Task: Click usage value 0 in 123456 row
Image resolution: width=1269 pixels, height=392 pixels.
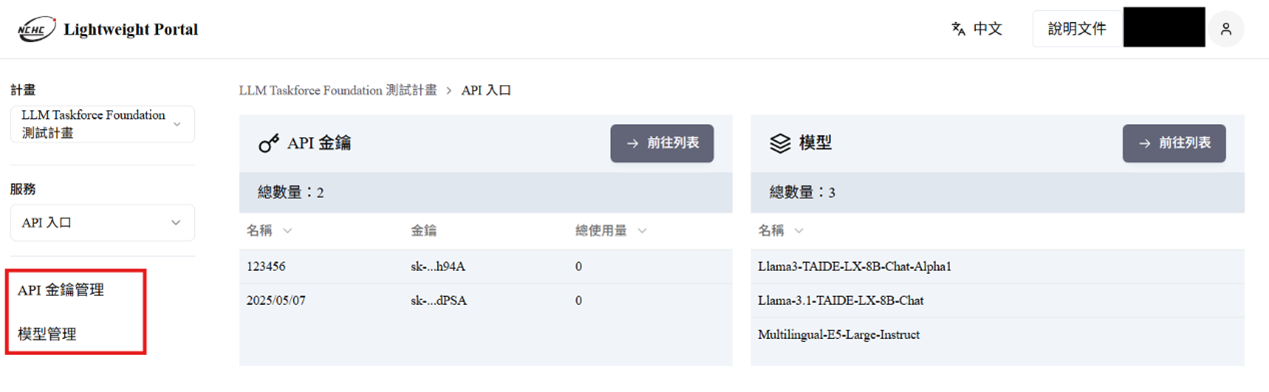Action: click(579, 267)
